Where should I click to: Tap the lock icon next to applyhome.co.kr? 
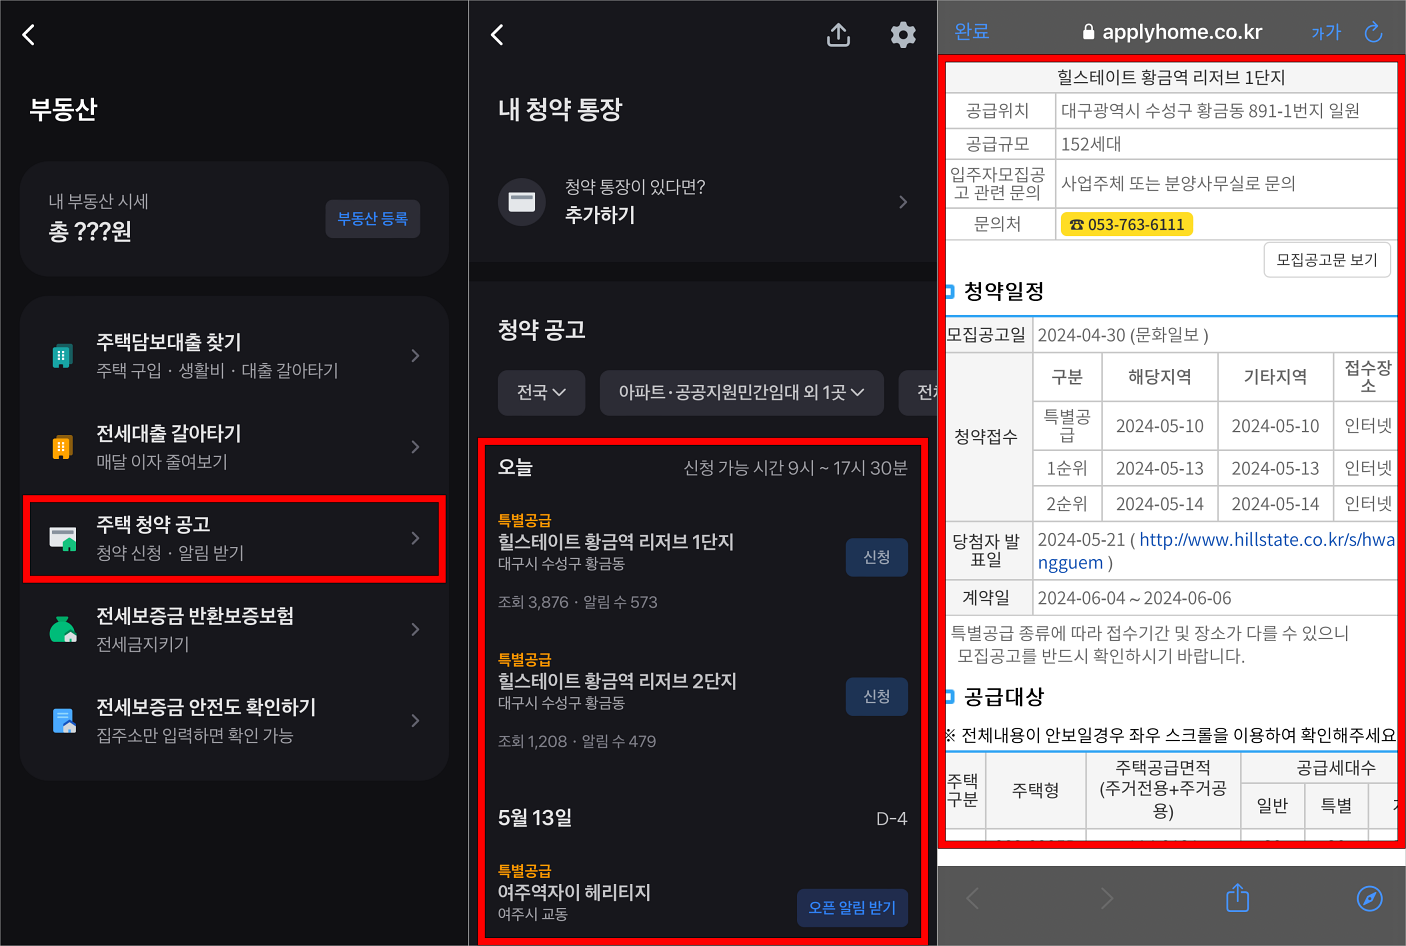1088,32
